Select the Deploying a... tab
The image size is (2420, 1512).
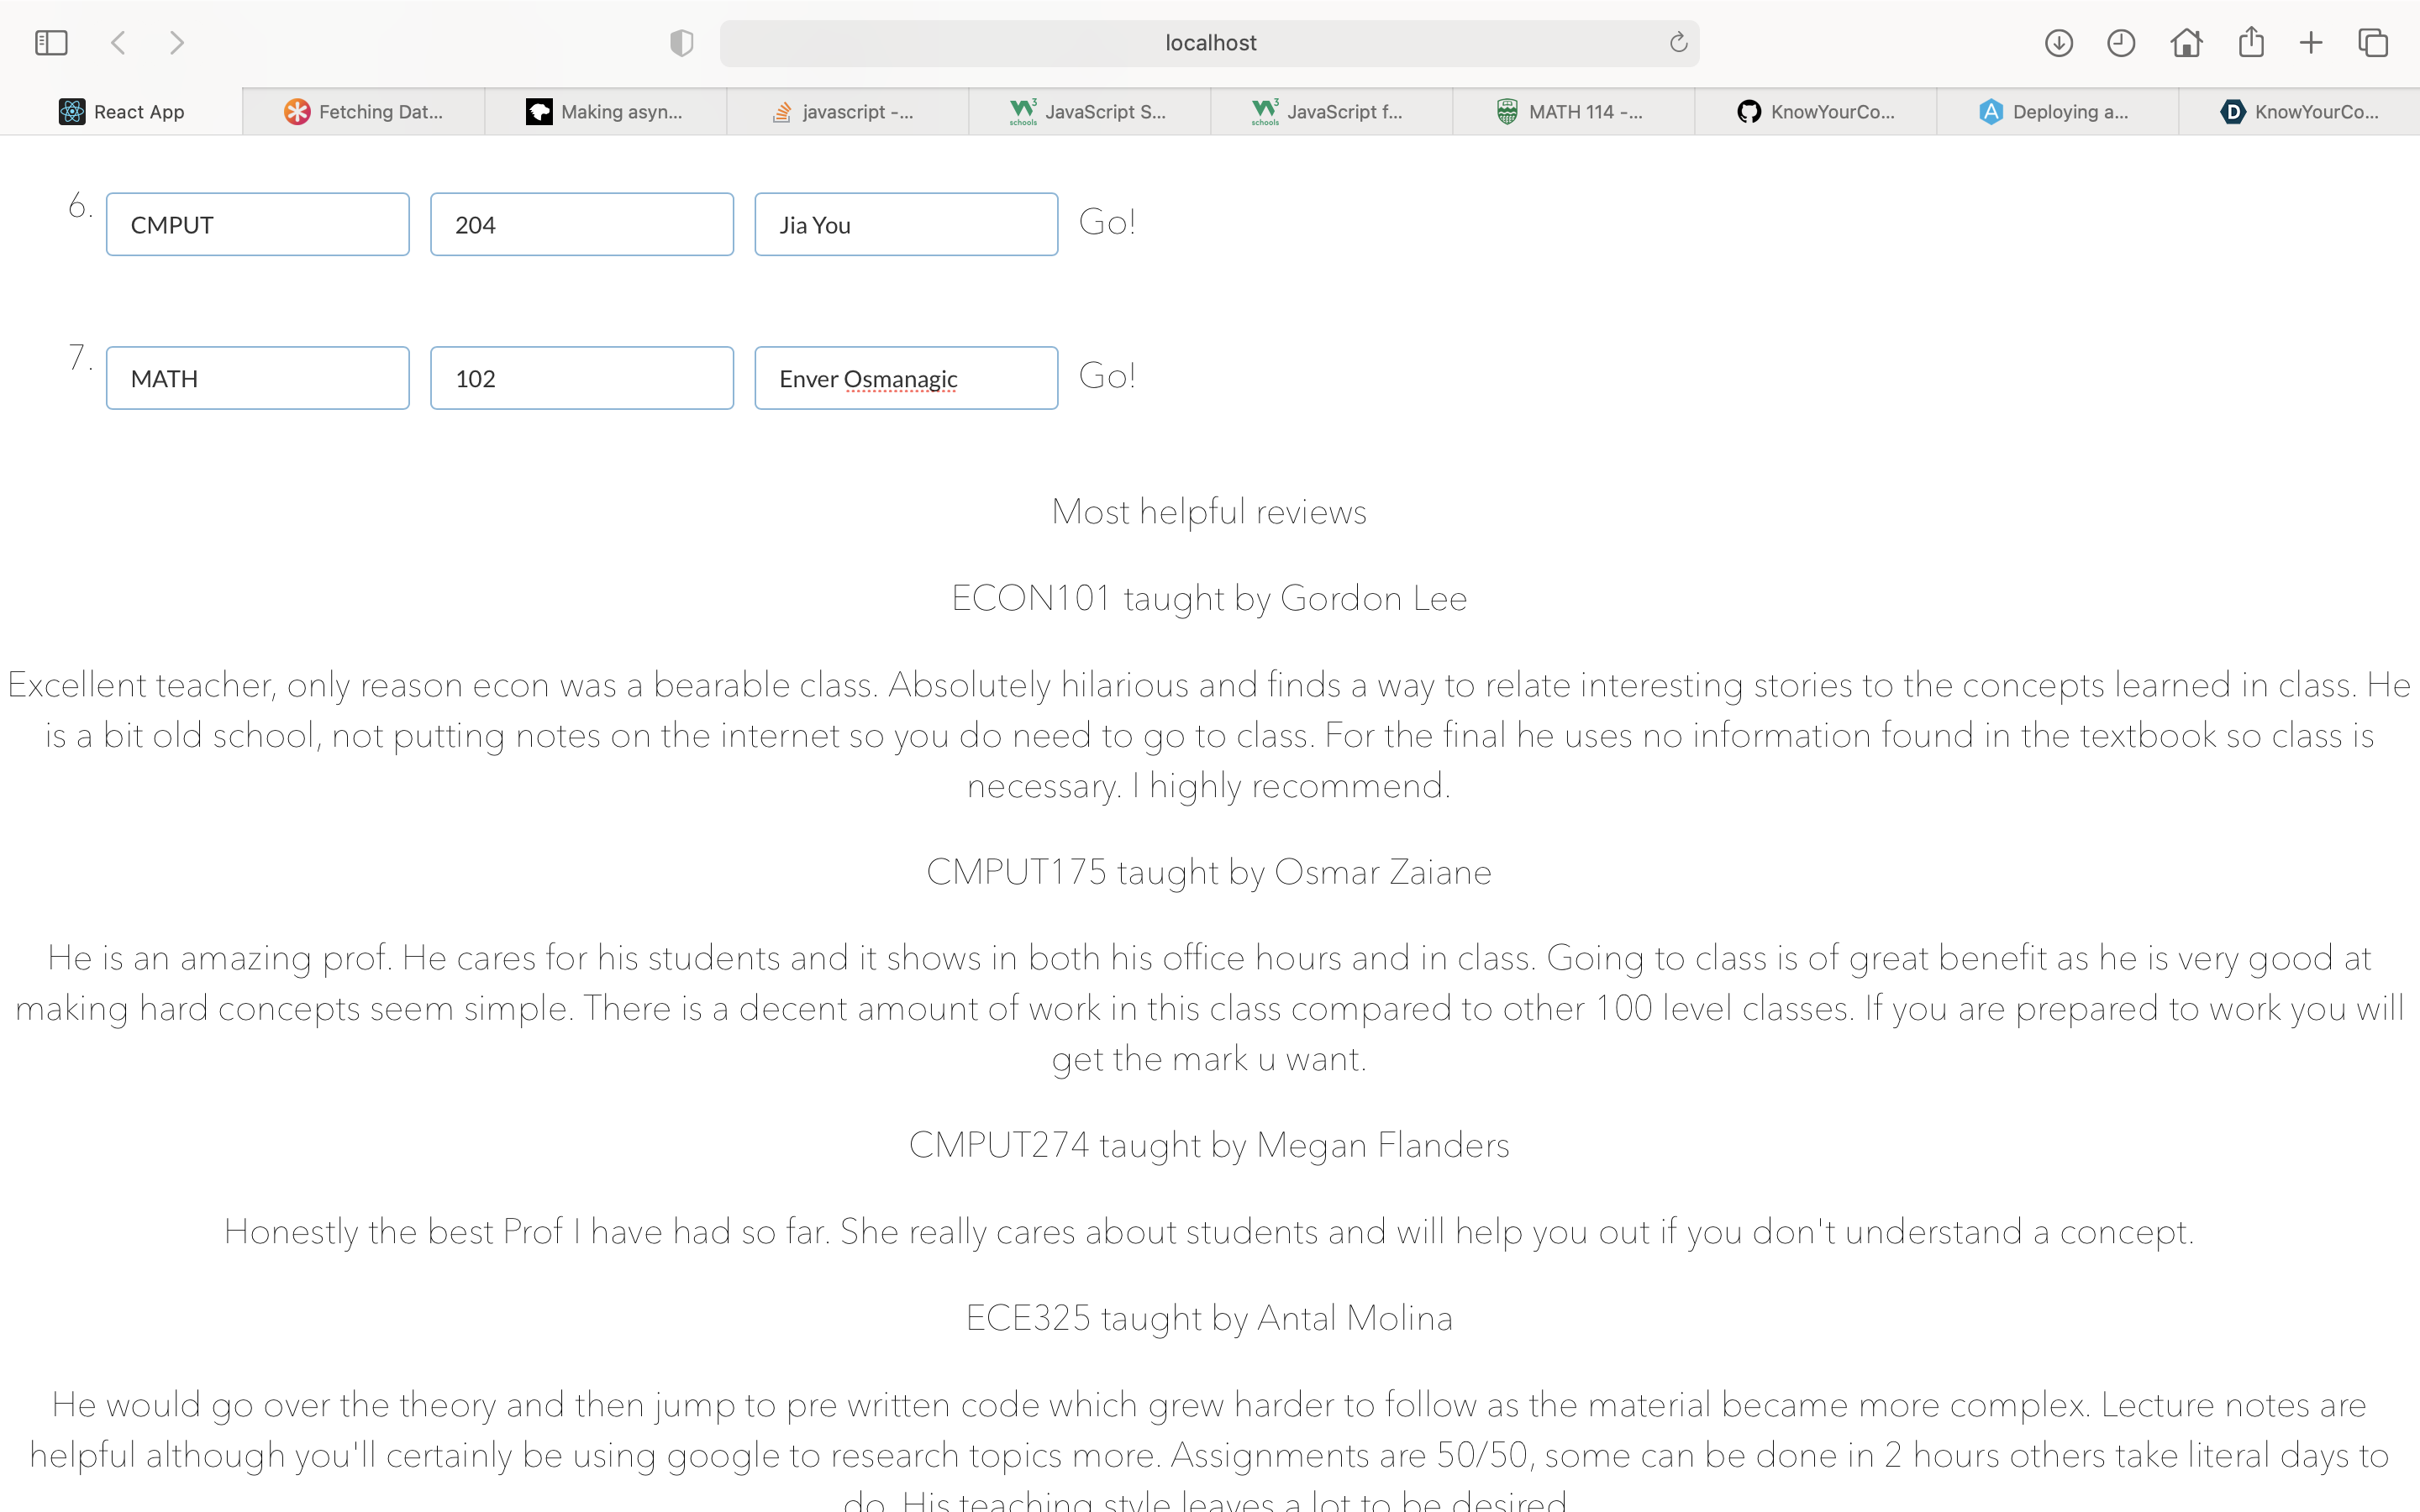pyautogui.click(x=2056, y=112)
